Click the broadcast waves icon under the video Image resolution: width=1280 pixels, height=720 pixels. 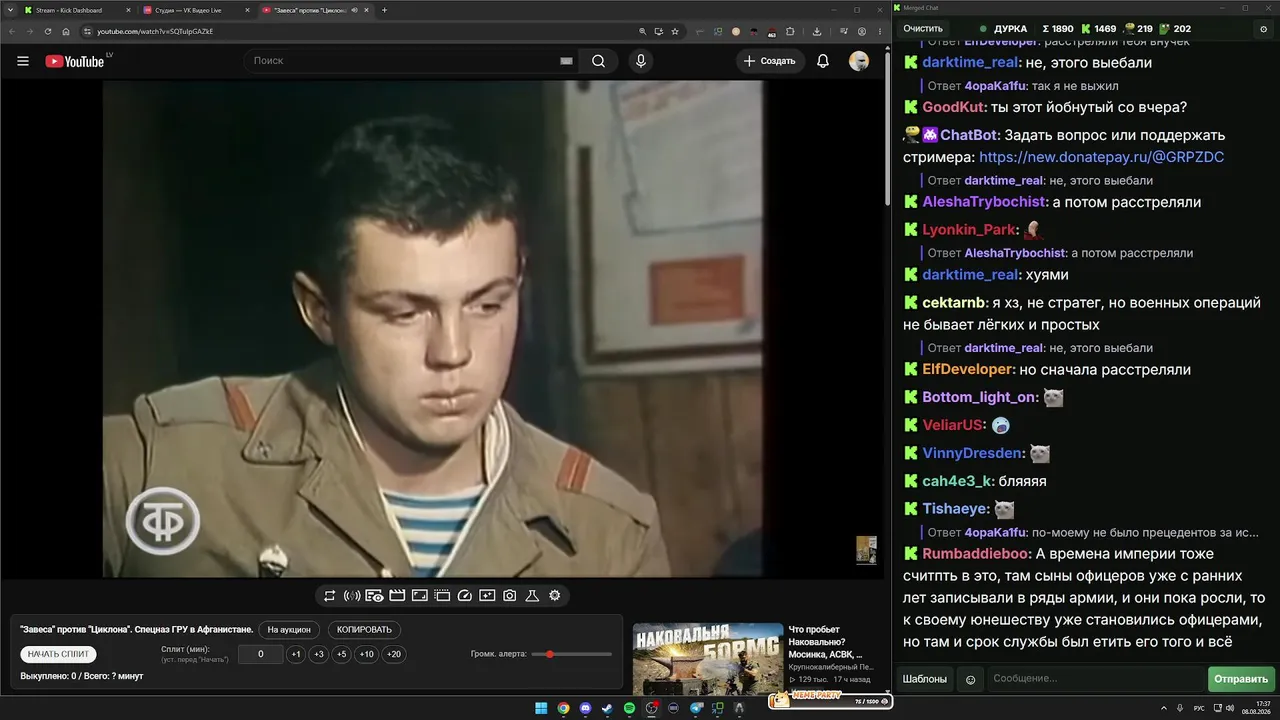pyautogui.click(x=352, y=596)
